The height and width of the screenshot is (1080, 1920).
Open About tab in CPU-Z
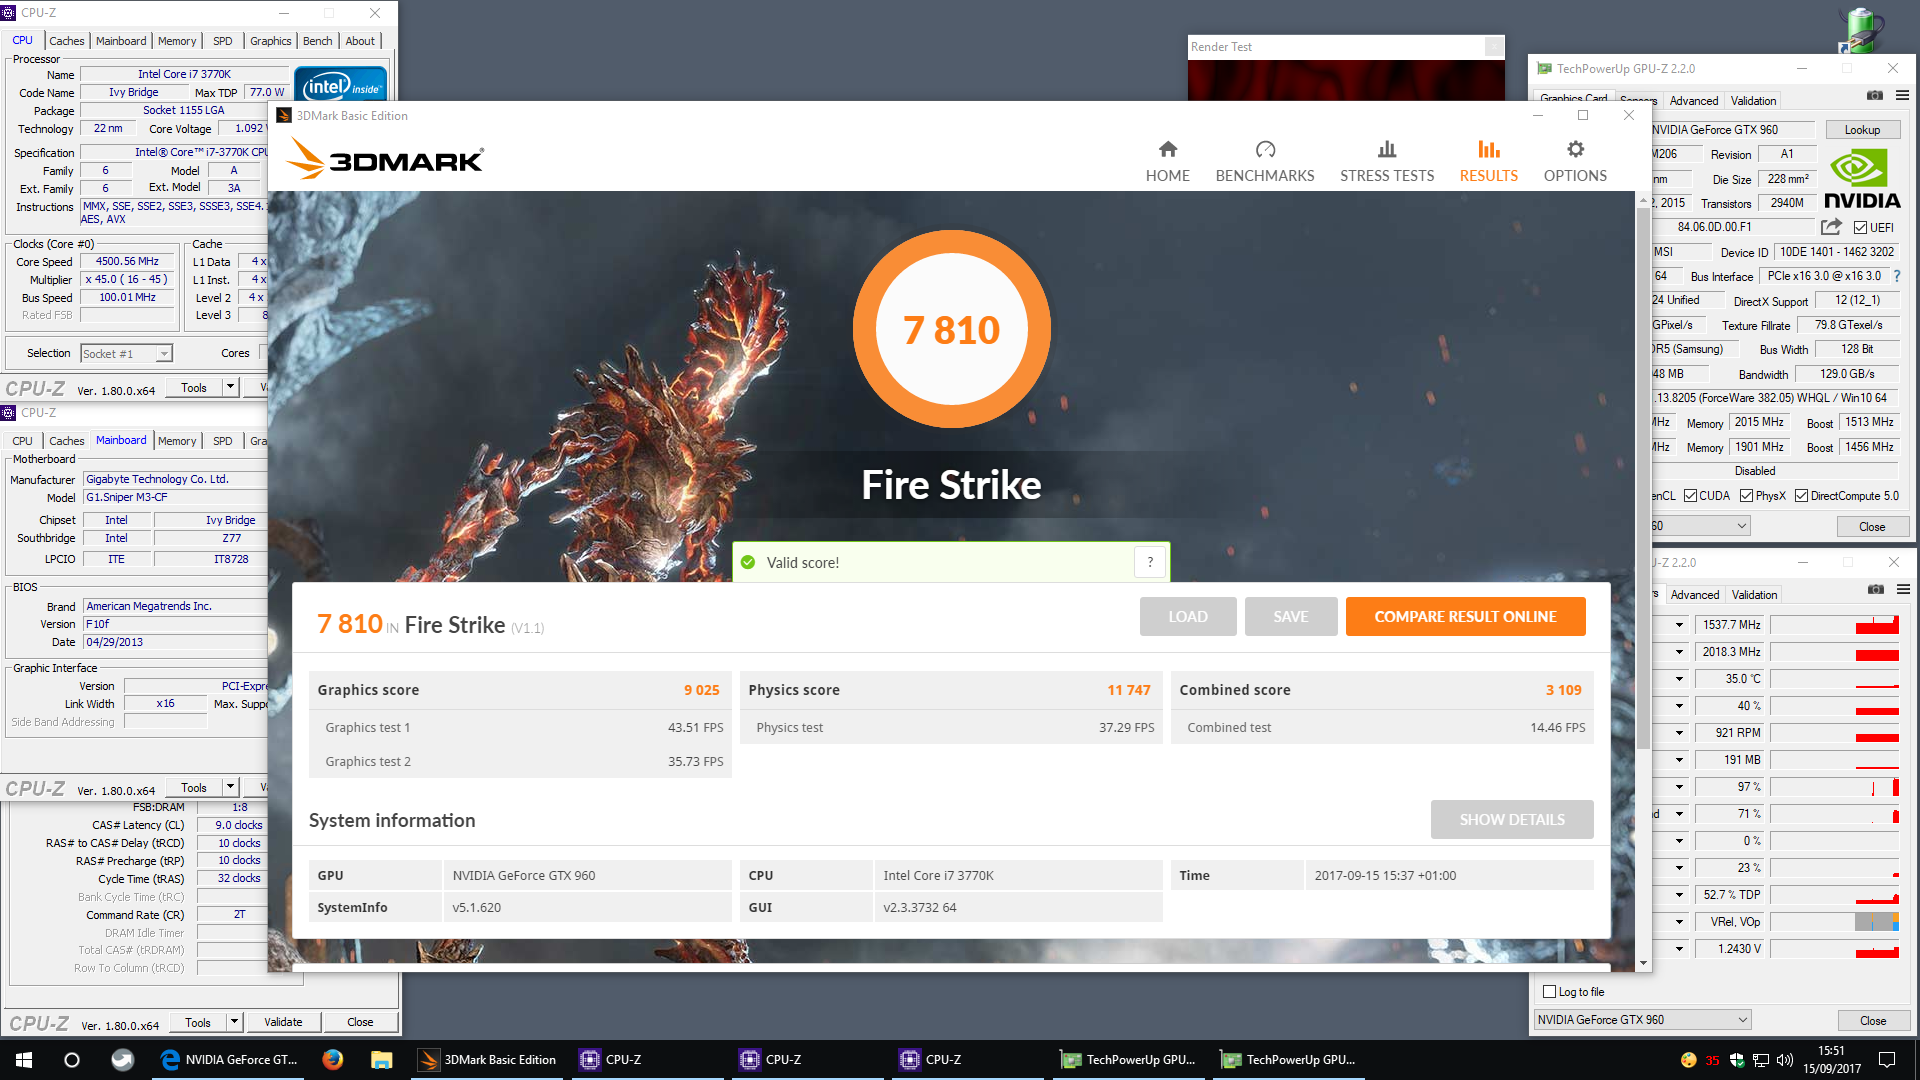(360, 41)
